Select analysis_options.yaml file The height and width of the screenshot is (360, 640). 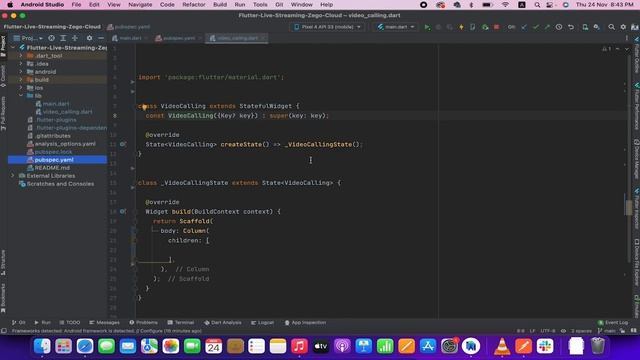click(65, 144)
